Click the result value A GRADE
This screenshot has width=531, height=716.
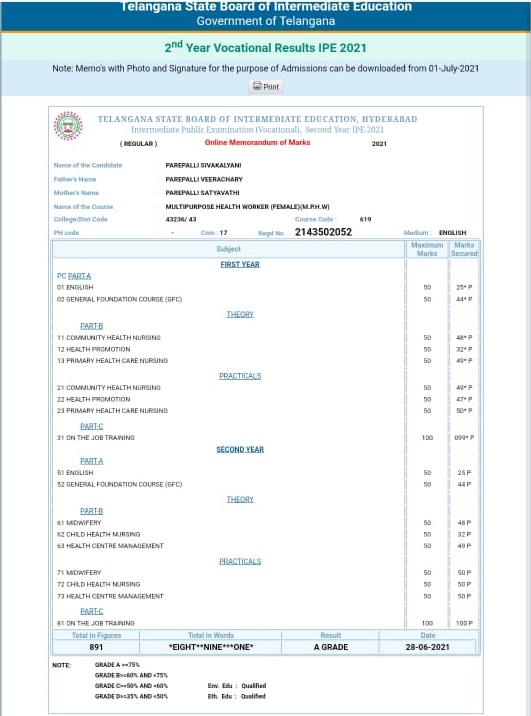pos(331,647)
